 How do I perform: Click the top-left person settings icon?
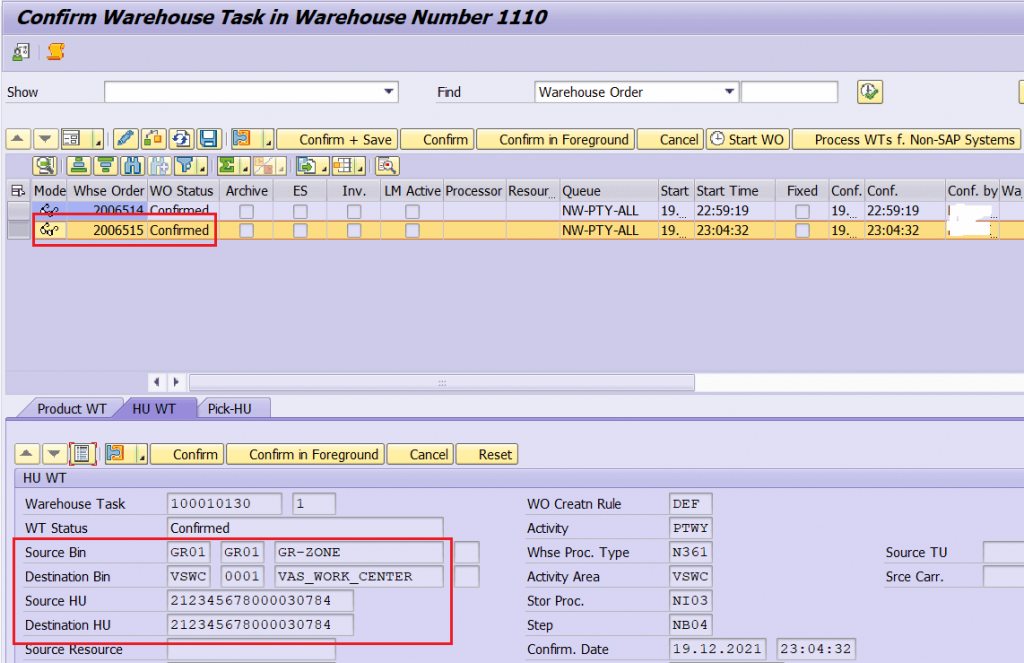tap(21, 52)
